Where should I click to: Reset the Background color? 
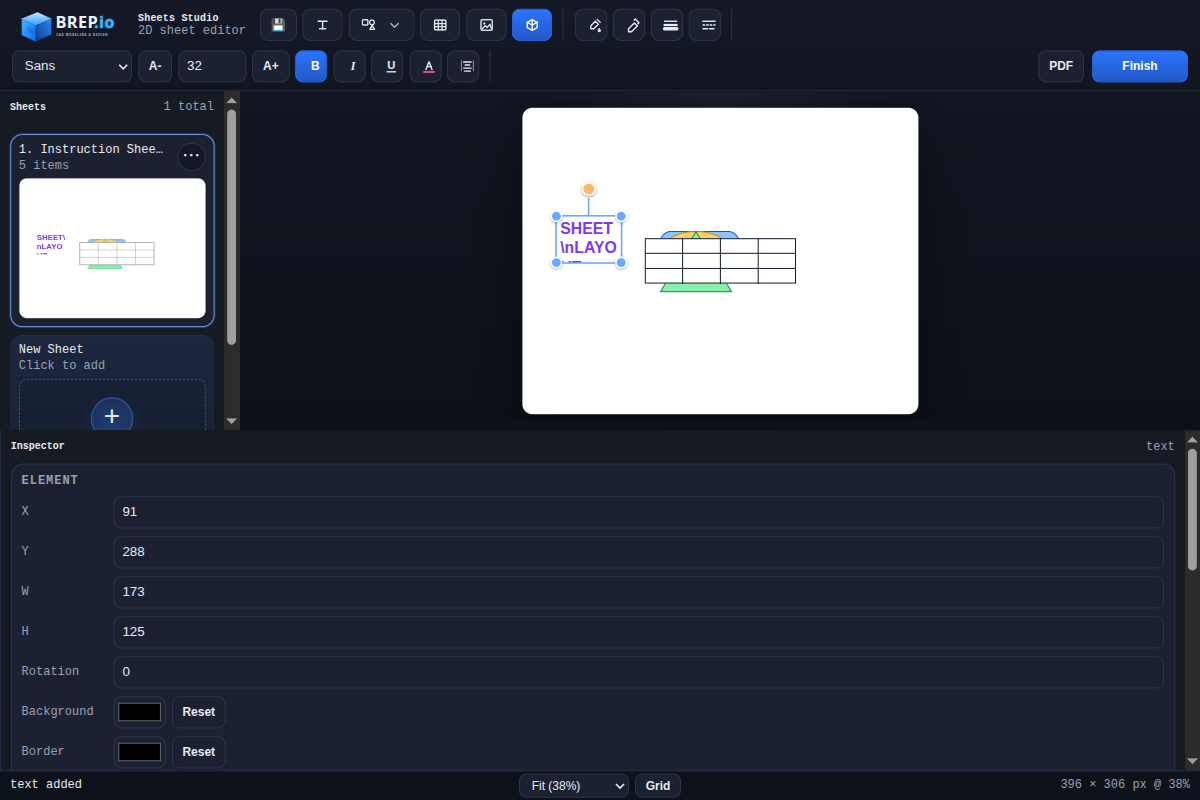199,712
